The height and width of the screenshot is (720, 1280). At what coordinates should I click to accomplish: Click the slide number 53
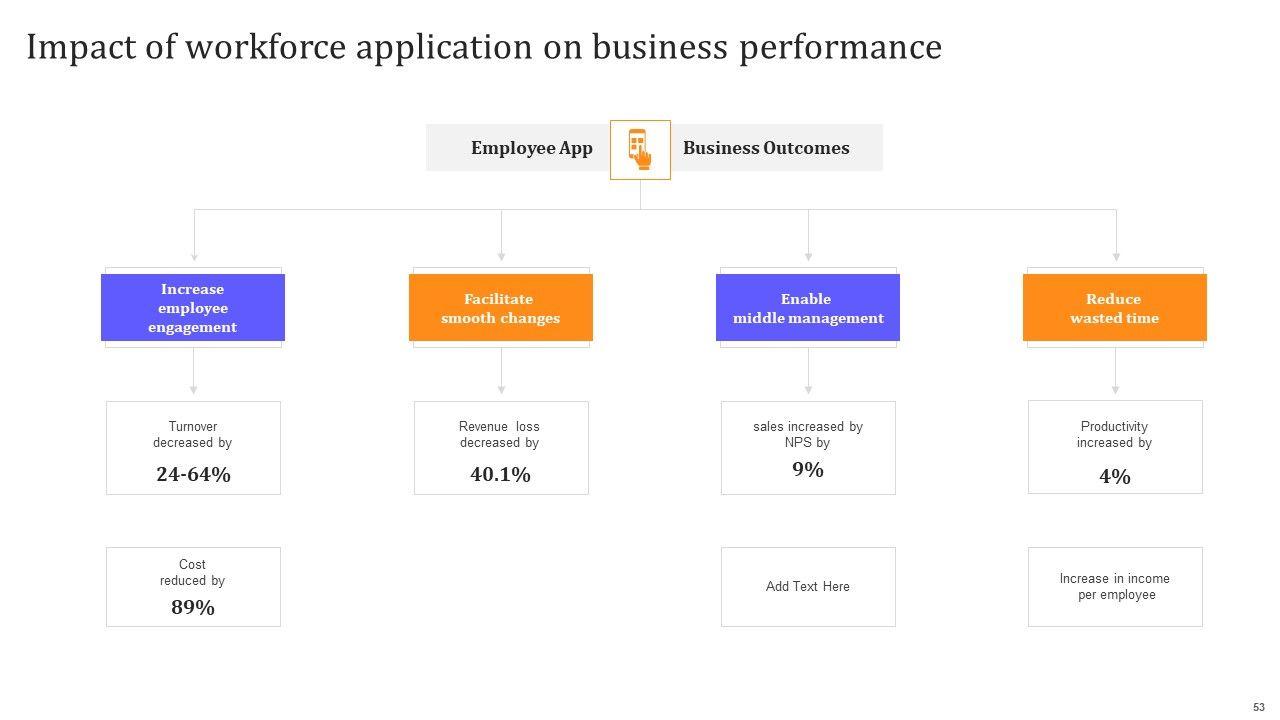click(1259, 707)
